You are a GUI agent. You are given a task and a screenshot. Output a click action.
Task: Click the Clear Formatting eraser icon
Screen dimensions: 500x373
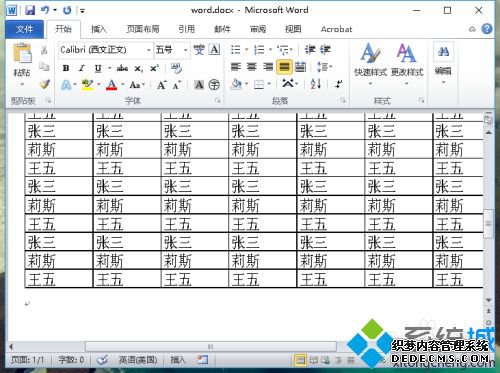176,68
